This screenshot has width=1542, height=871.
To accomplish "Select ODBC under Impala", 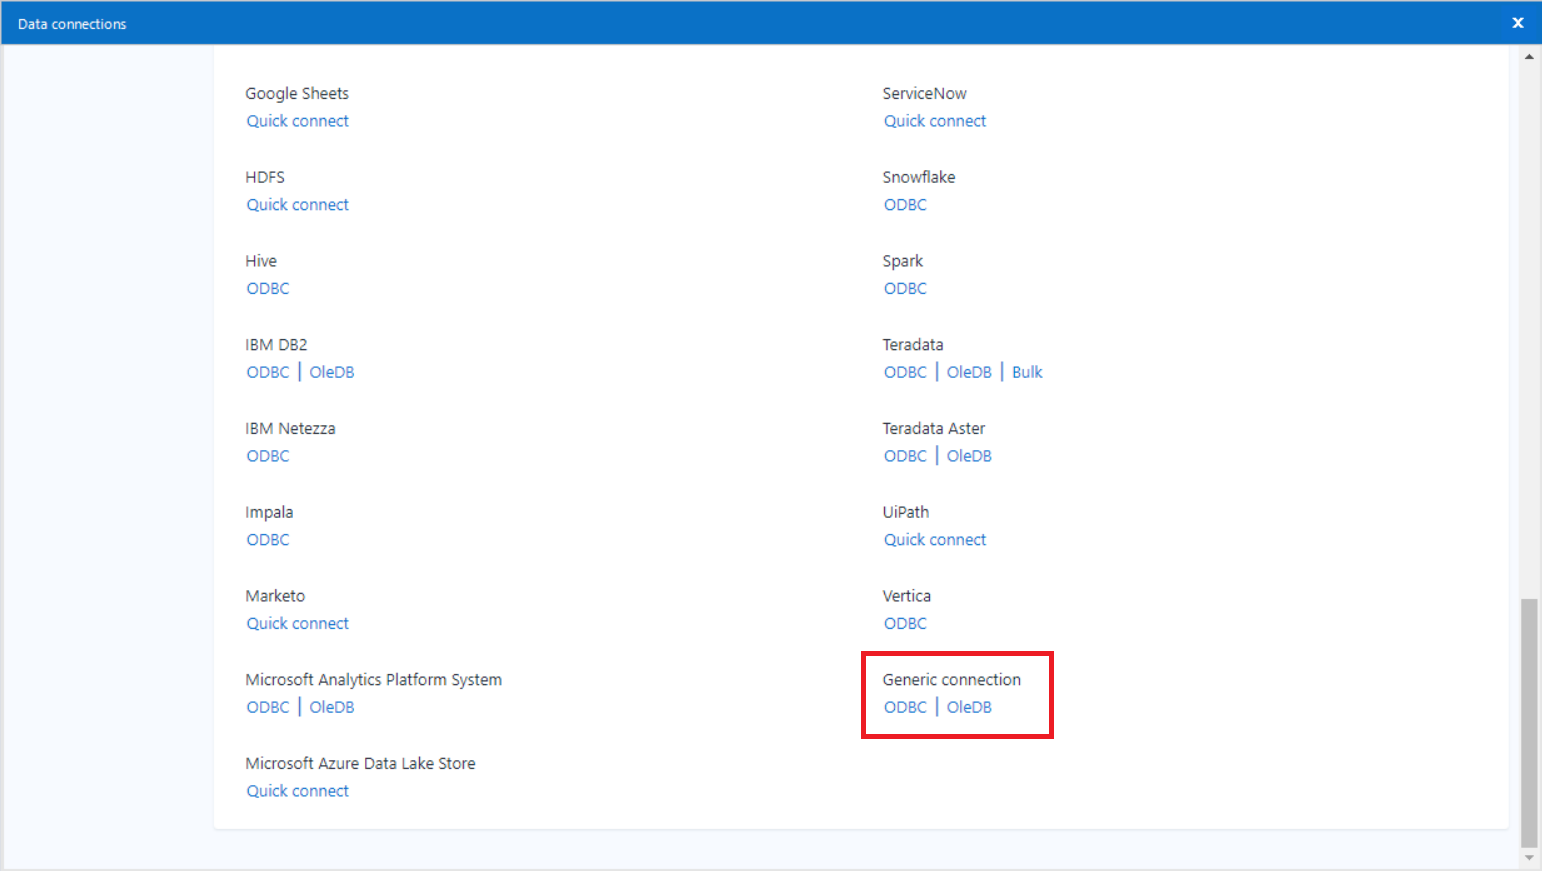I will (x=267, y=539).
